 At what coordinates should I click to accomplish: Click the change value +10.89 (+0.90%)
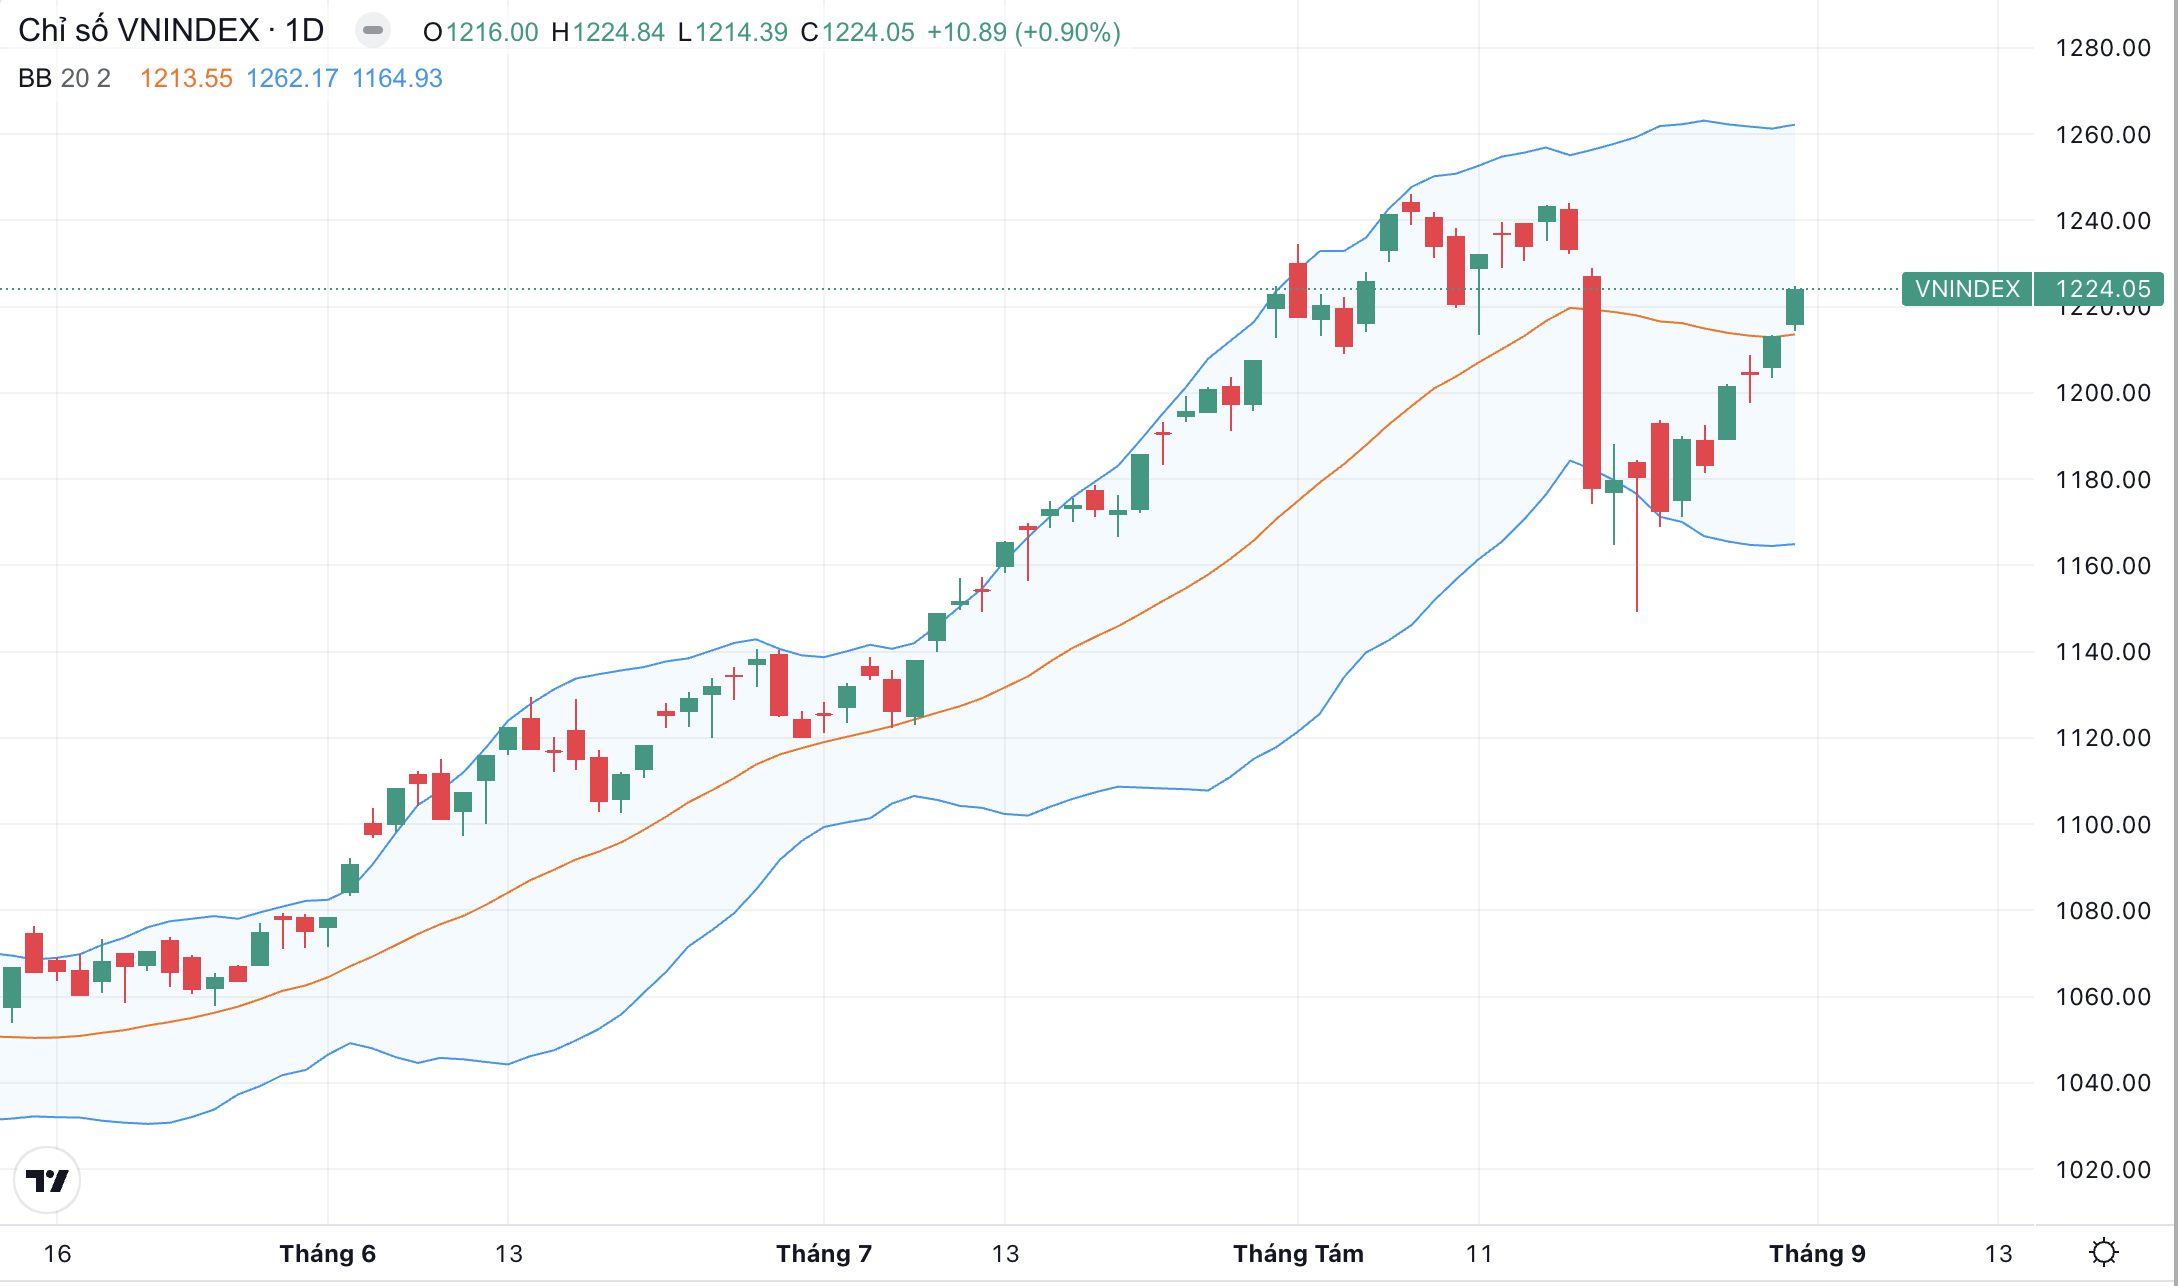coord(1024,32)
